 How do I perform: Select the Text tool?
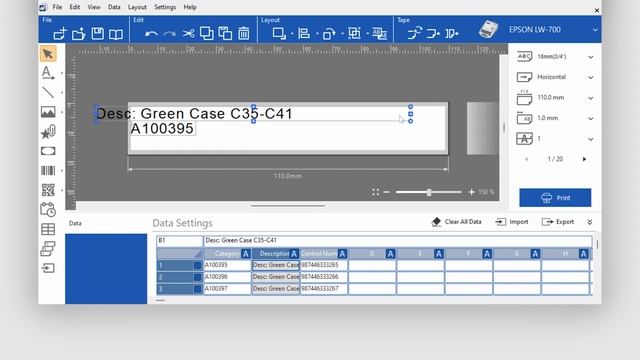[x=48, y=73]
